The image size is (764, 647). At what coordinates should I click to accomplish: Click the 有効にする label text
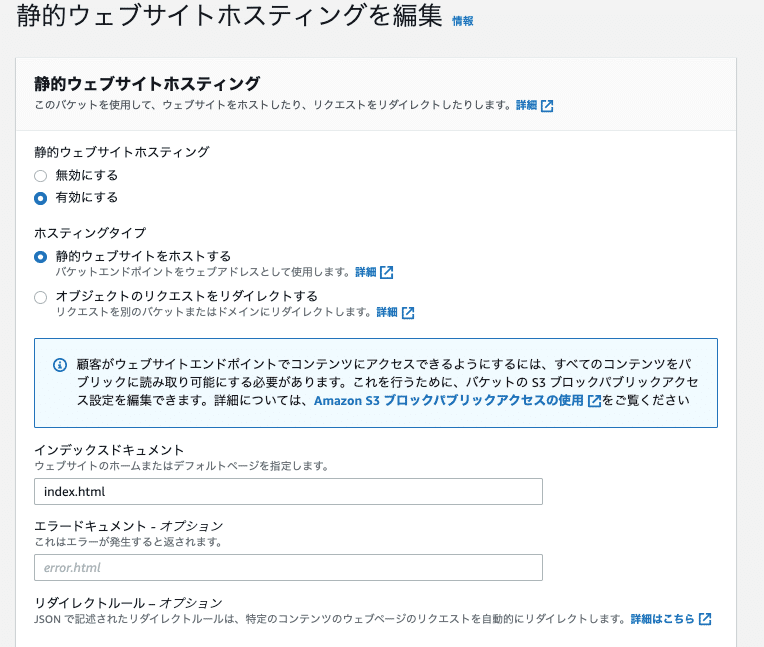click(x=87, y=197)
